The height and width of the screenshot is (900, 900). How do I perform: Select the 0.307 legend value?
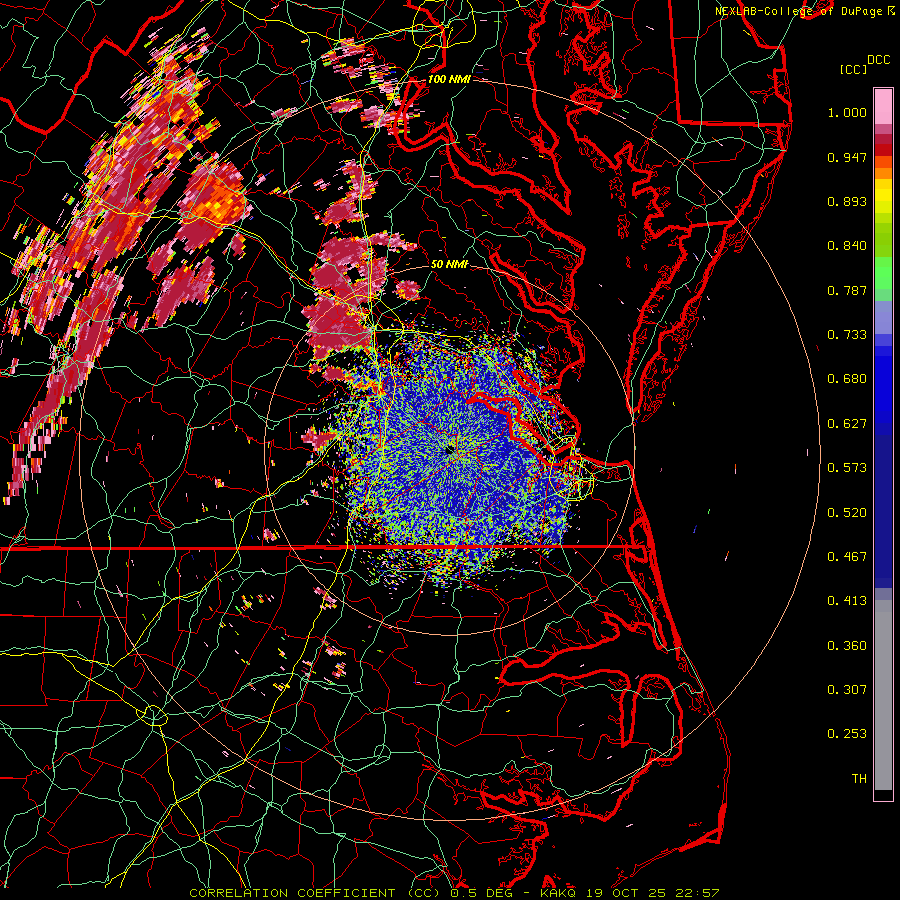click(x=847, y=690)
